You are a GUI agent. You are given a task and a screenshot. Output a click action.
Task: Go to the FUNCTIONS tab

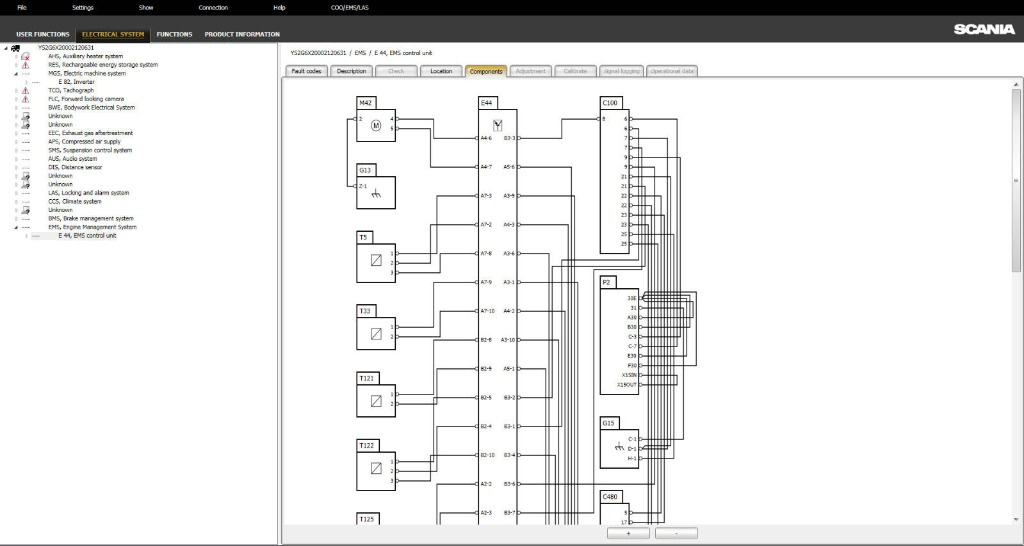pyautogui.click(x=174, y=35)
